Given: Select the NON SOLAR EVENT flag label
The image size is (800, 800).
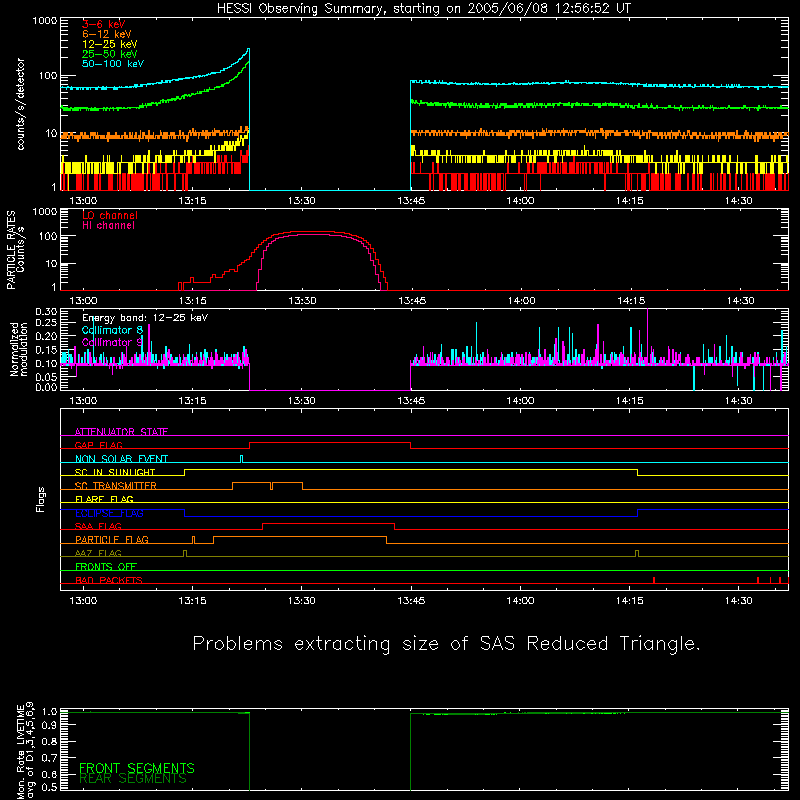Looking at the screenshot, I should tap(121, 459).
